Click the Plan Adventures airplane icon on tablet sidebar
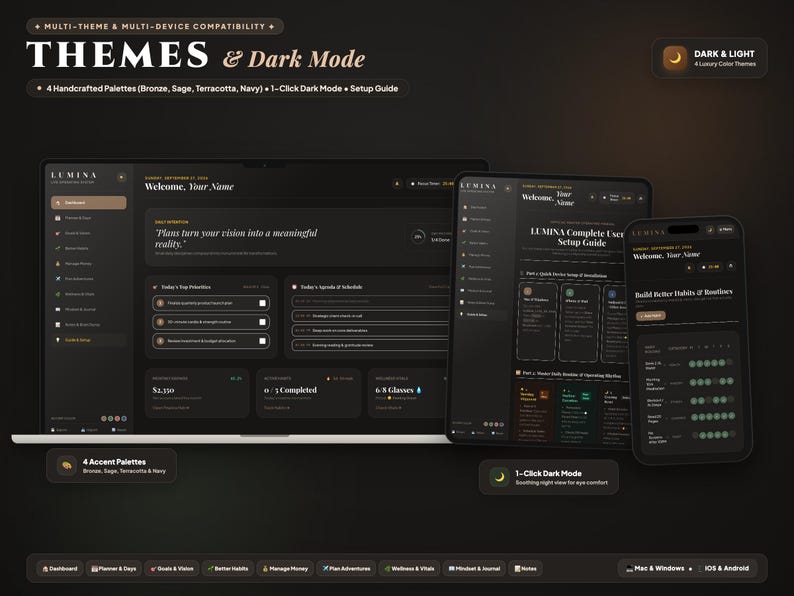794x596 pixels. click(x=463, y=266)
